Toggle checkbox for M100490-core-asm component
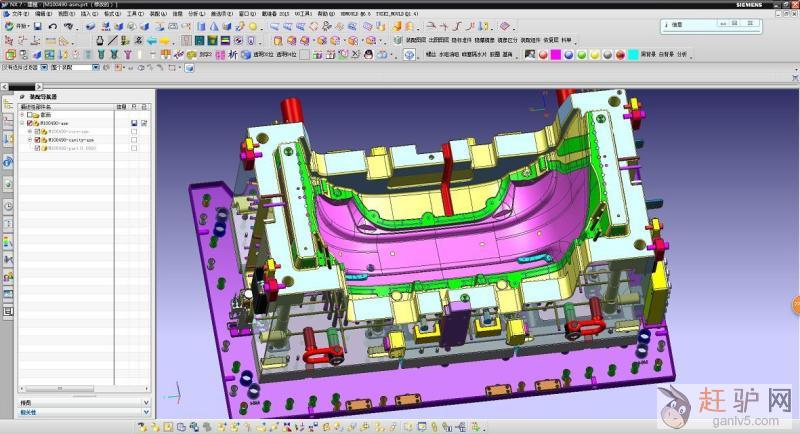Viewport: 800px width, 434px height. pyautogui.click(x=38, y=131)
